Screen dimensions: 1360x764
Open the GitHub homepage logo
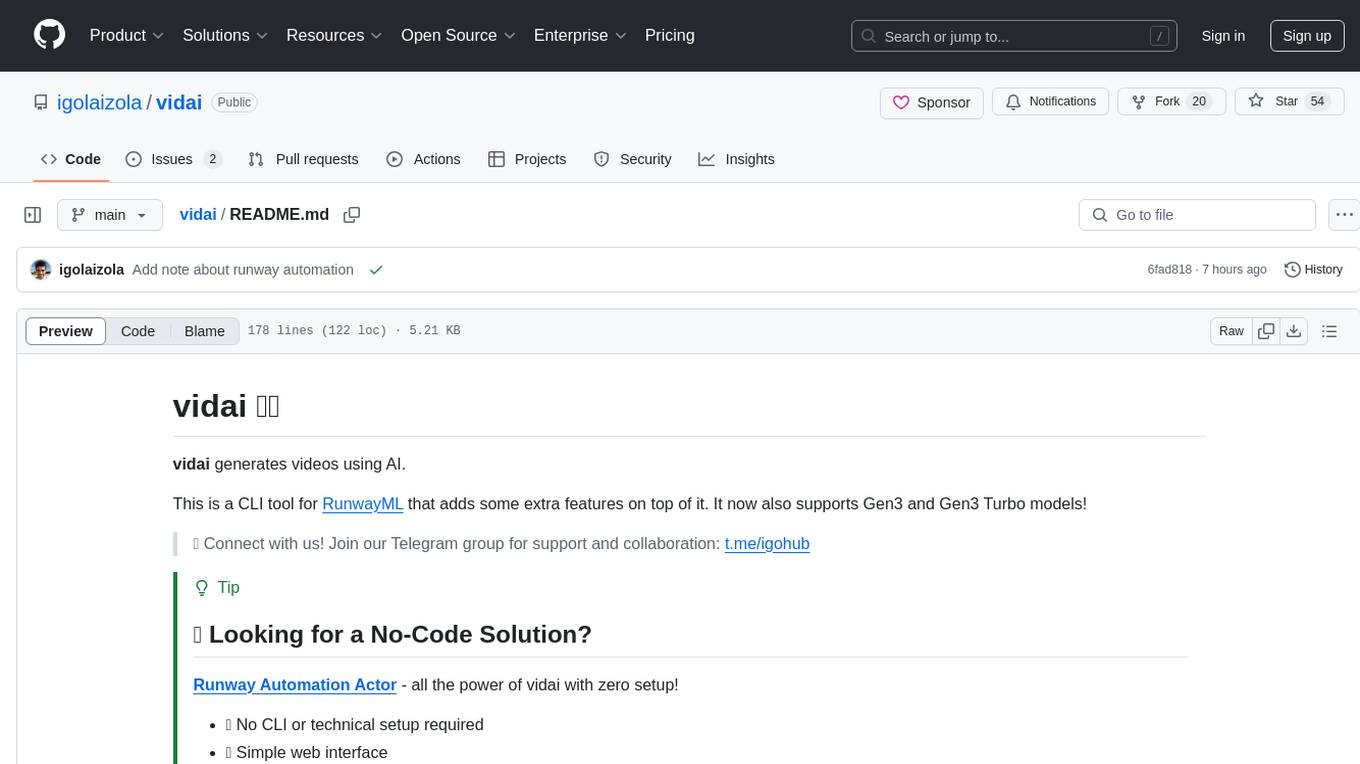point(49,35)
